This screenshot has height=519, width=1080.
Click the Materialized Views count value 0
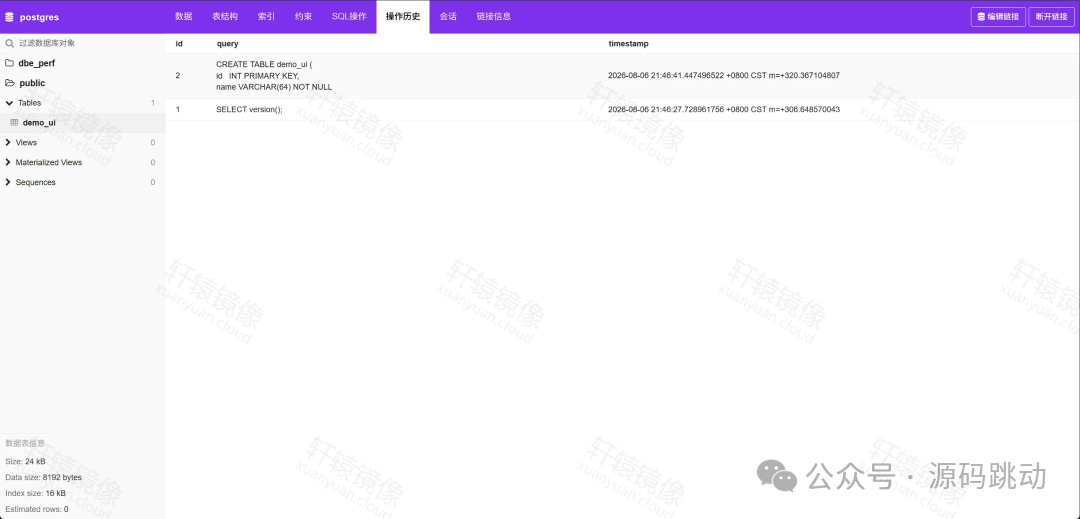tap(153, 162)
